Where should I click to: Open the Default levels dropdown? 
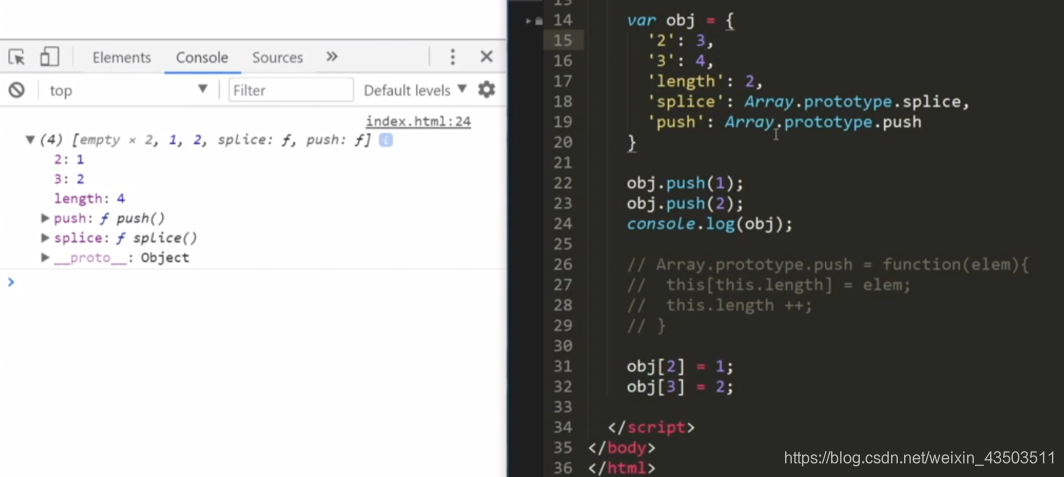(x=415, y=90)
